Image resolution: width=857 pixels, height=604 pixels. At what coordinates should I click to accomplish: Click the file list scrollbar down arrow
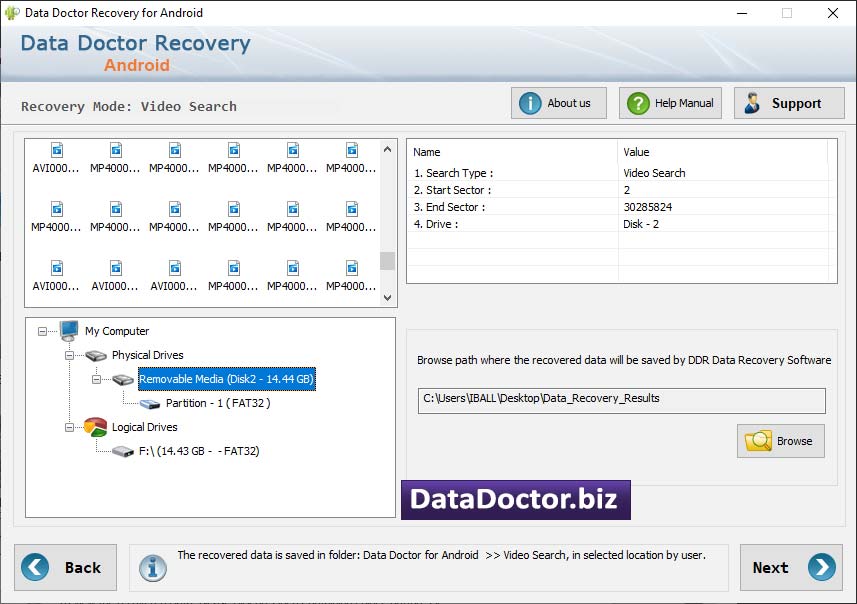[387, 295]
